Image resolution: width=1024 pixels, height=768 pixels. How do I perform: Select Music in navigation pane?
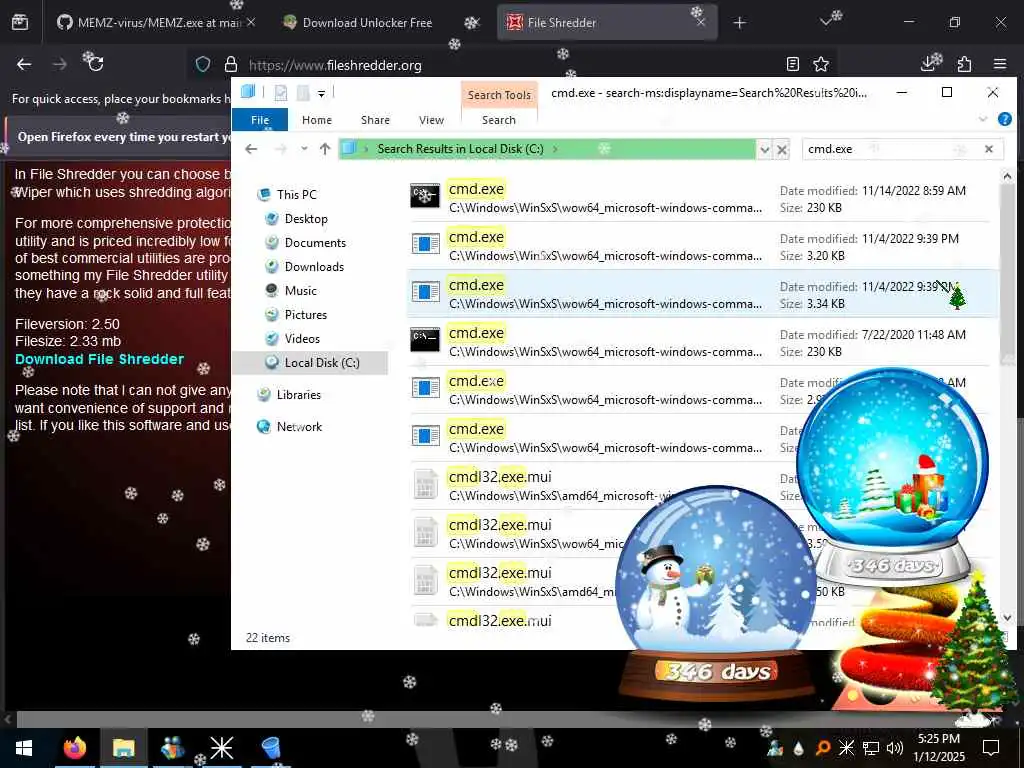300,291
